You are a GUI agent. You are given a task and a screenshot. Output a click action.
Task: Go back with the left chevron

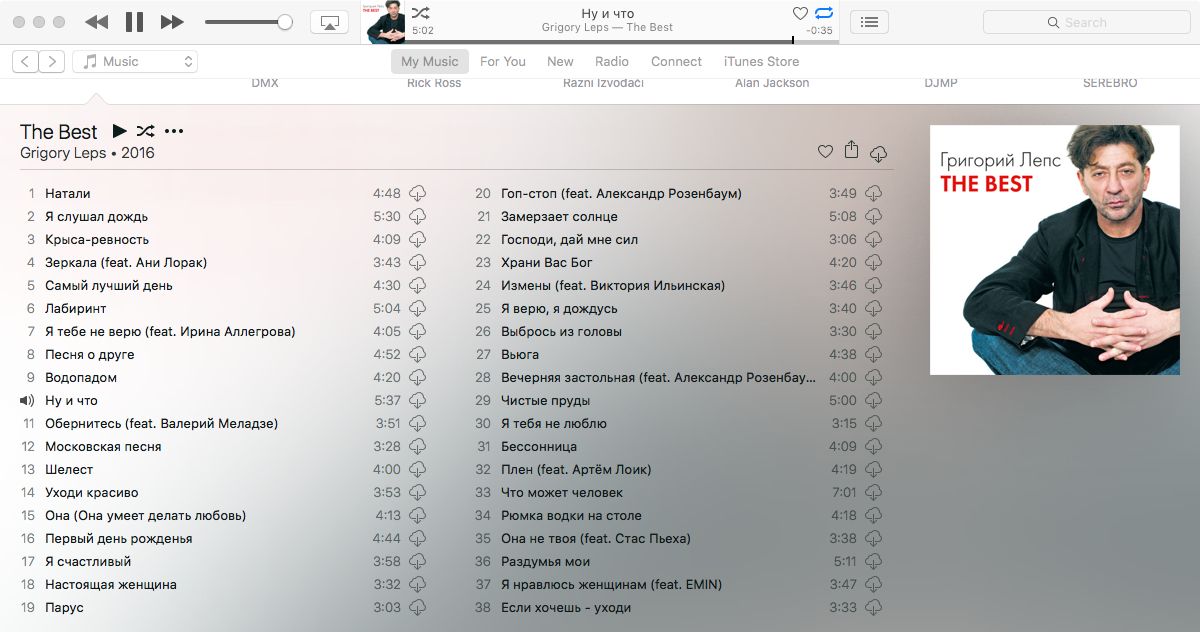[x=26, y=62]
